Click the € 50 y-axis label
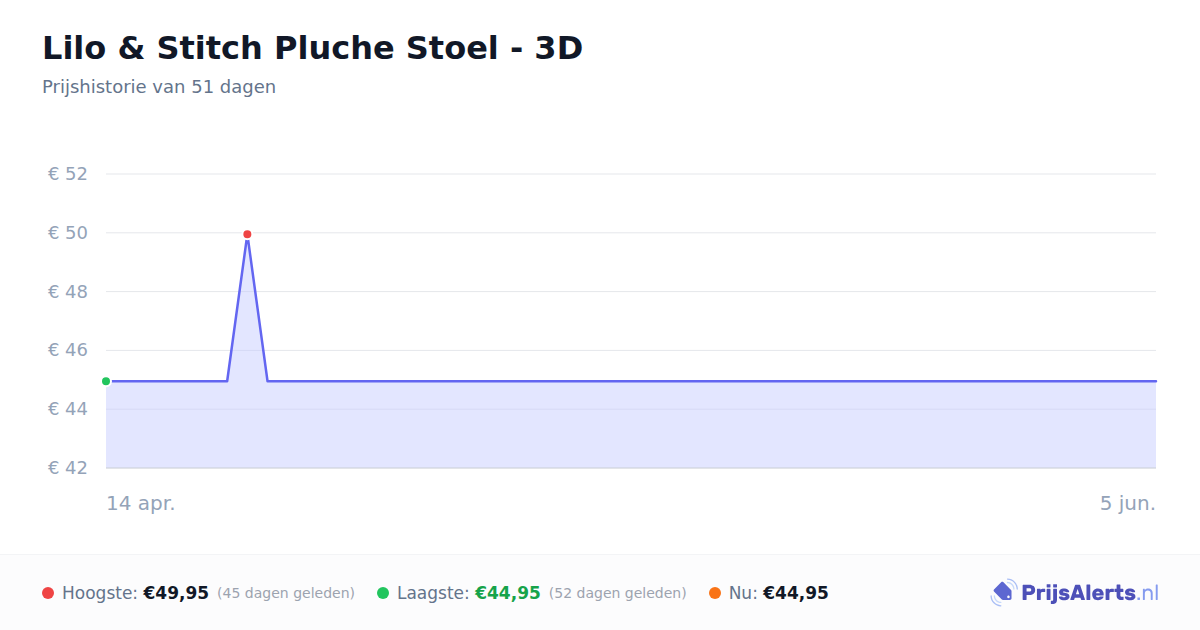The width and height of the screenshot is (1200, 630). click(x=68, y=233)
